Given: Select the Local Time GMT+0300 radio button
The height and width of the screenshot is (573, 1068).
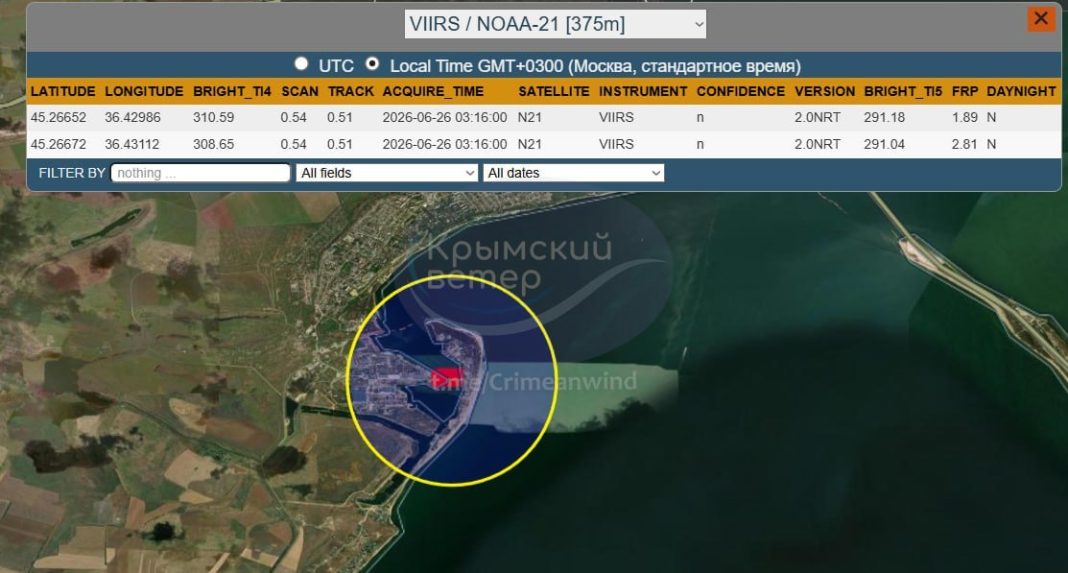Looking at the screenshot, I should click(x=372, y=64).
